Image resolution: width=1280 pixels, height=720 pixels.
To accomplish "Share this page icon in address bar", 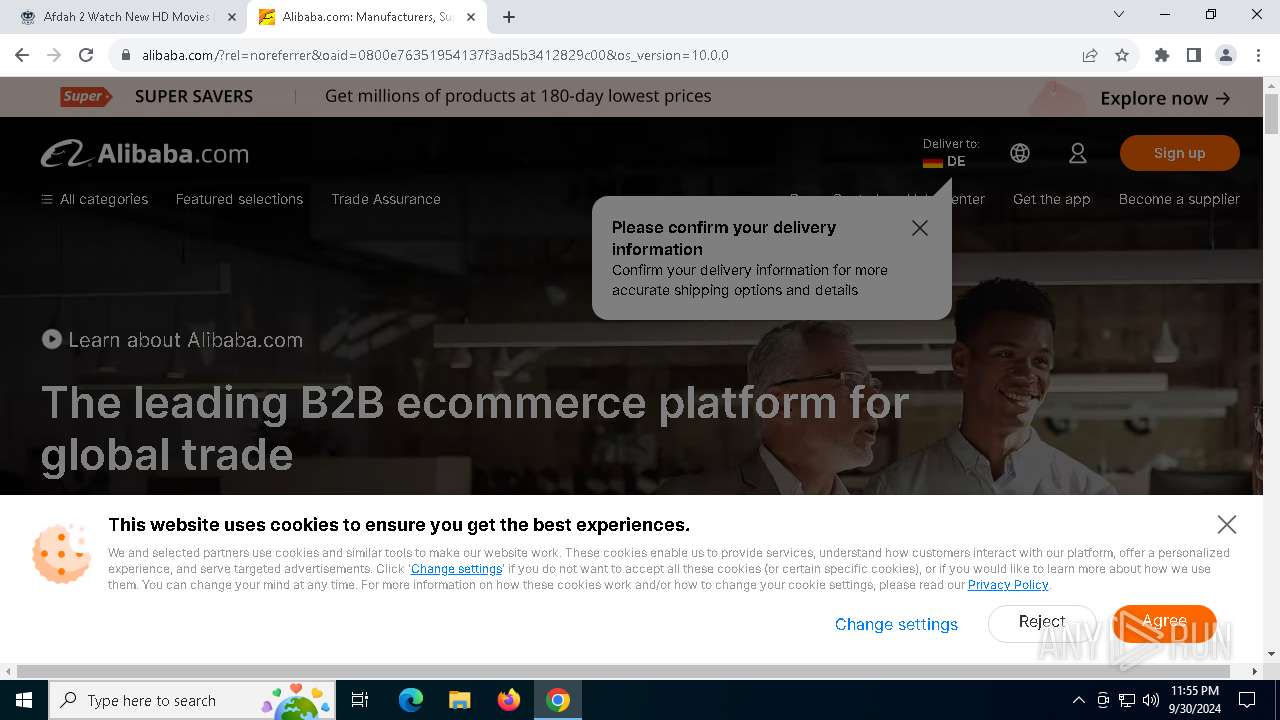I will click(x=1090, y=55).
